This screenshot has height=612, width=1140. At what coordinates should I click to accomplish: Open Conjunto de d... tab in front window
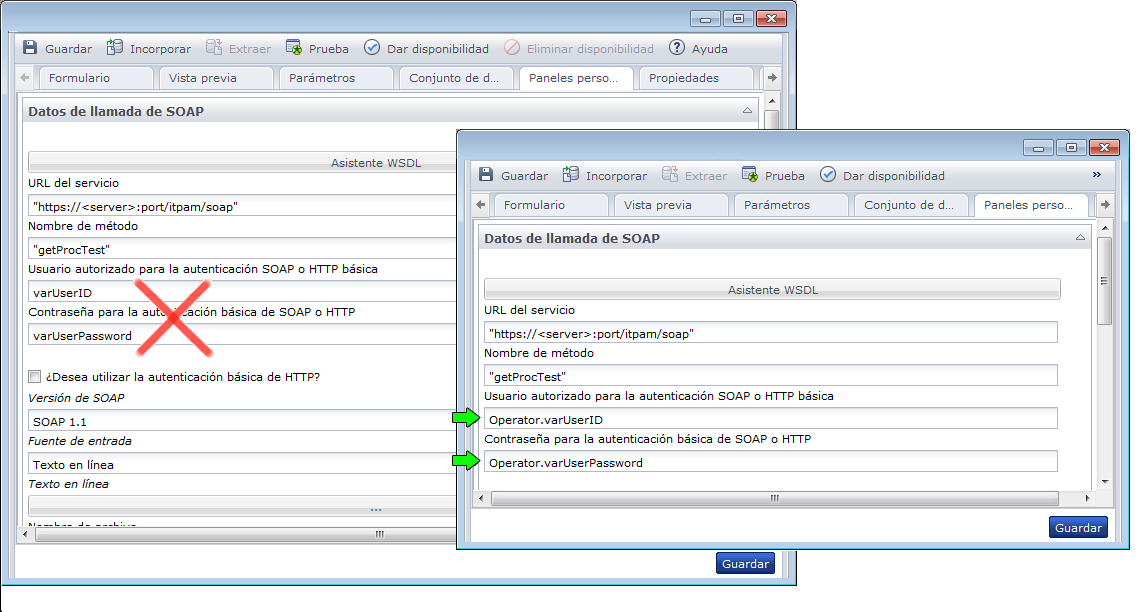[x=911, y=205]
